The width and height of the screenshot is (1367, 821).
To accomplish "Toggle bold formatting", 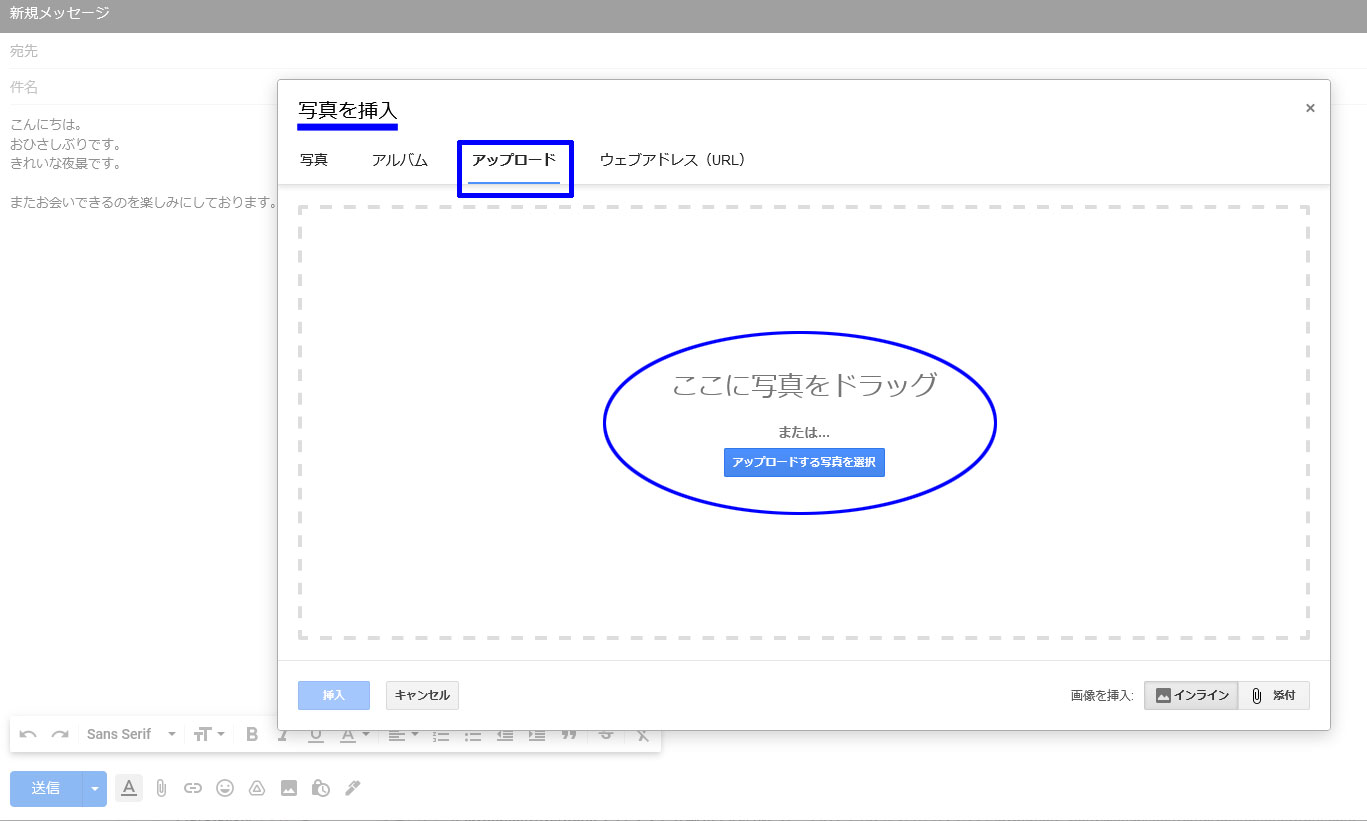I will pos(252,734).
